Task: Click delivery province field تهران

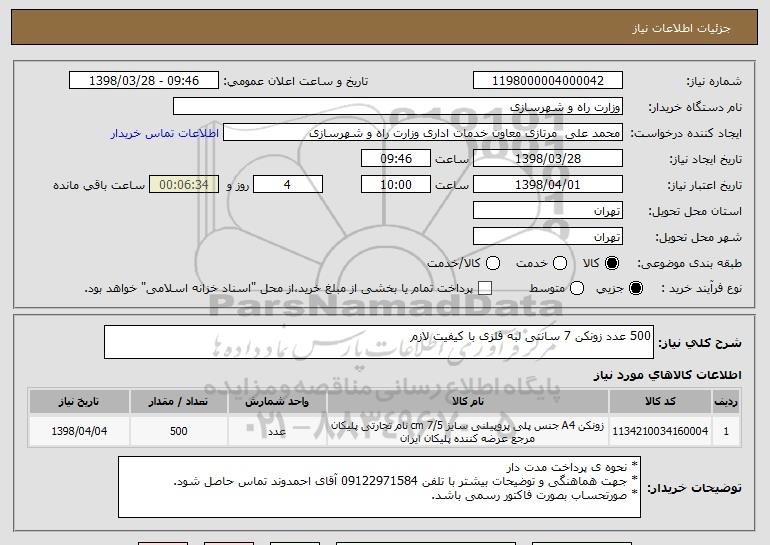Action: 548,211
